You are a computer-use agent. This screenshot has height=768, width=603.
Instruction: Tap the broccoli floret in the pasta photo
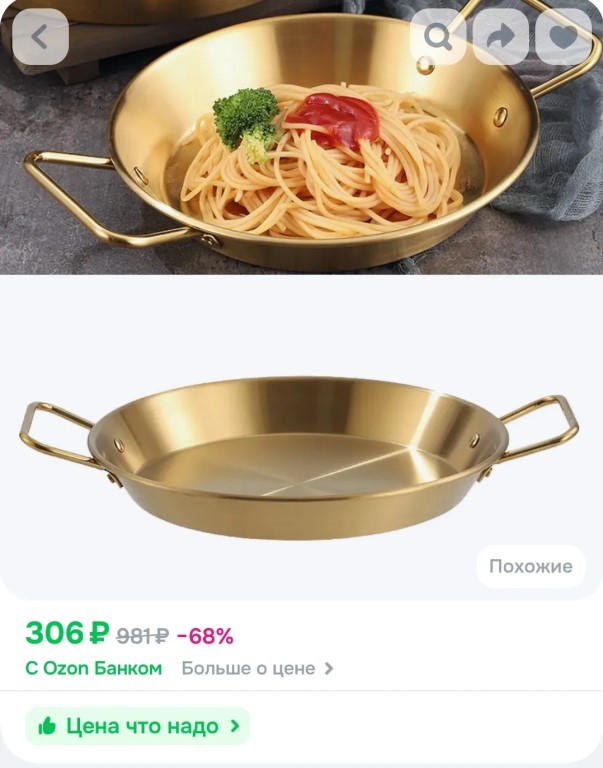246,122
